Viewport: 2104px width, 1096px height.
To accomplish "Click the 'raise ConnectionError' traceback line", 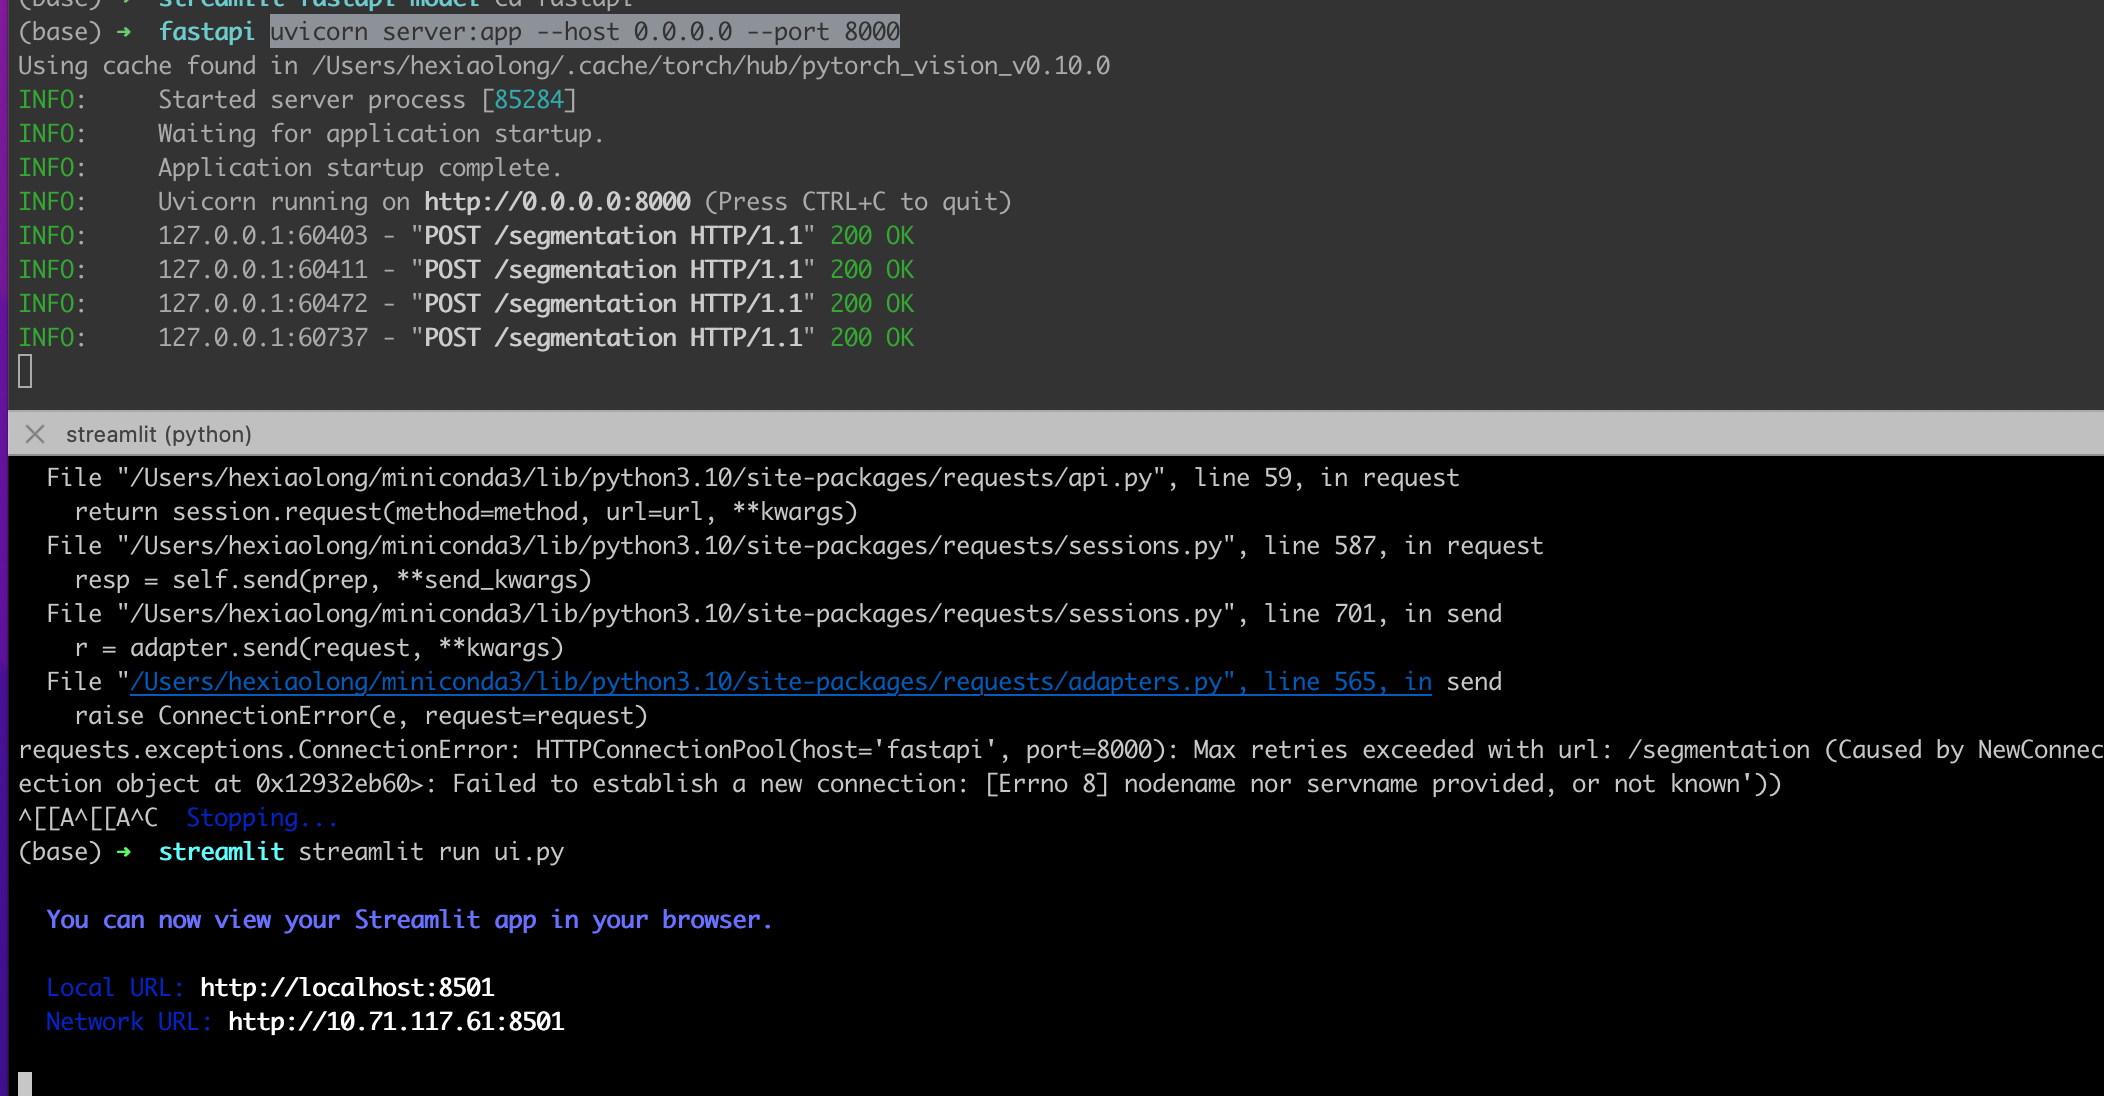I will [360, 716].
